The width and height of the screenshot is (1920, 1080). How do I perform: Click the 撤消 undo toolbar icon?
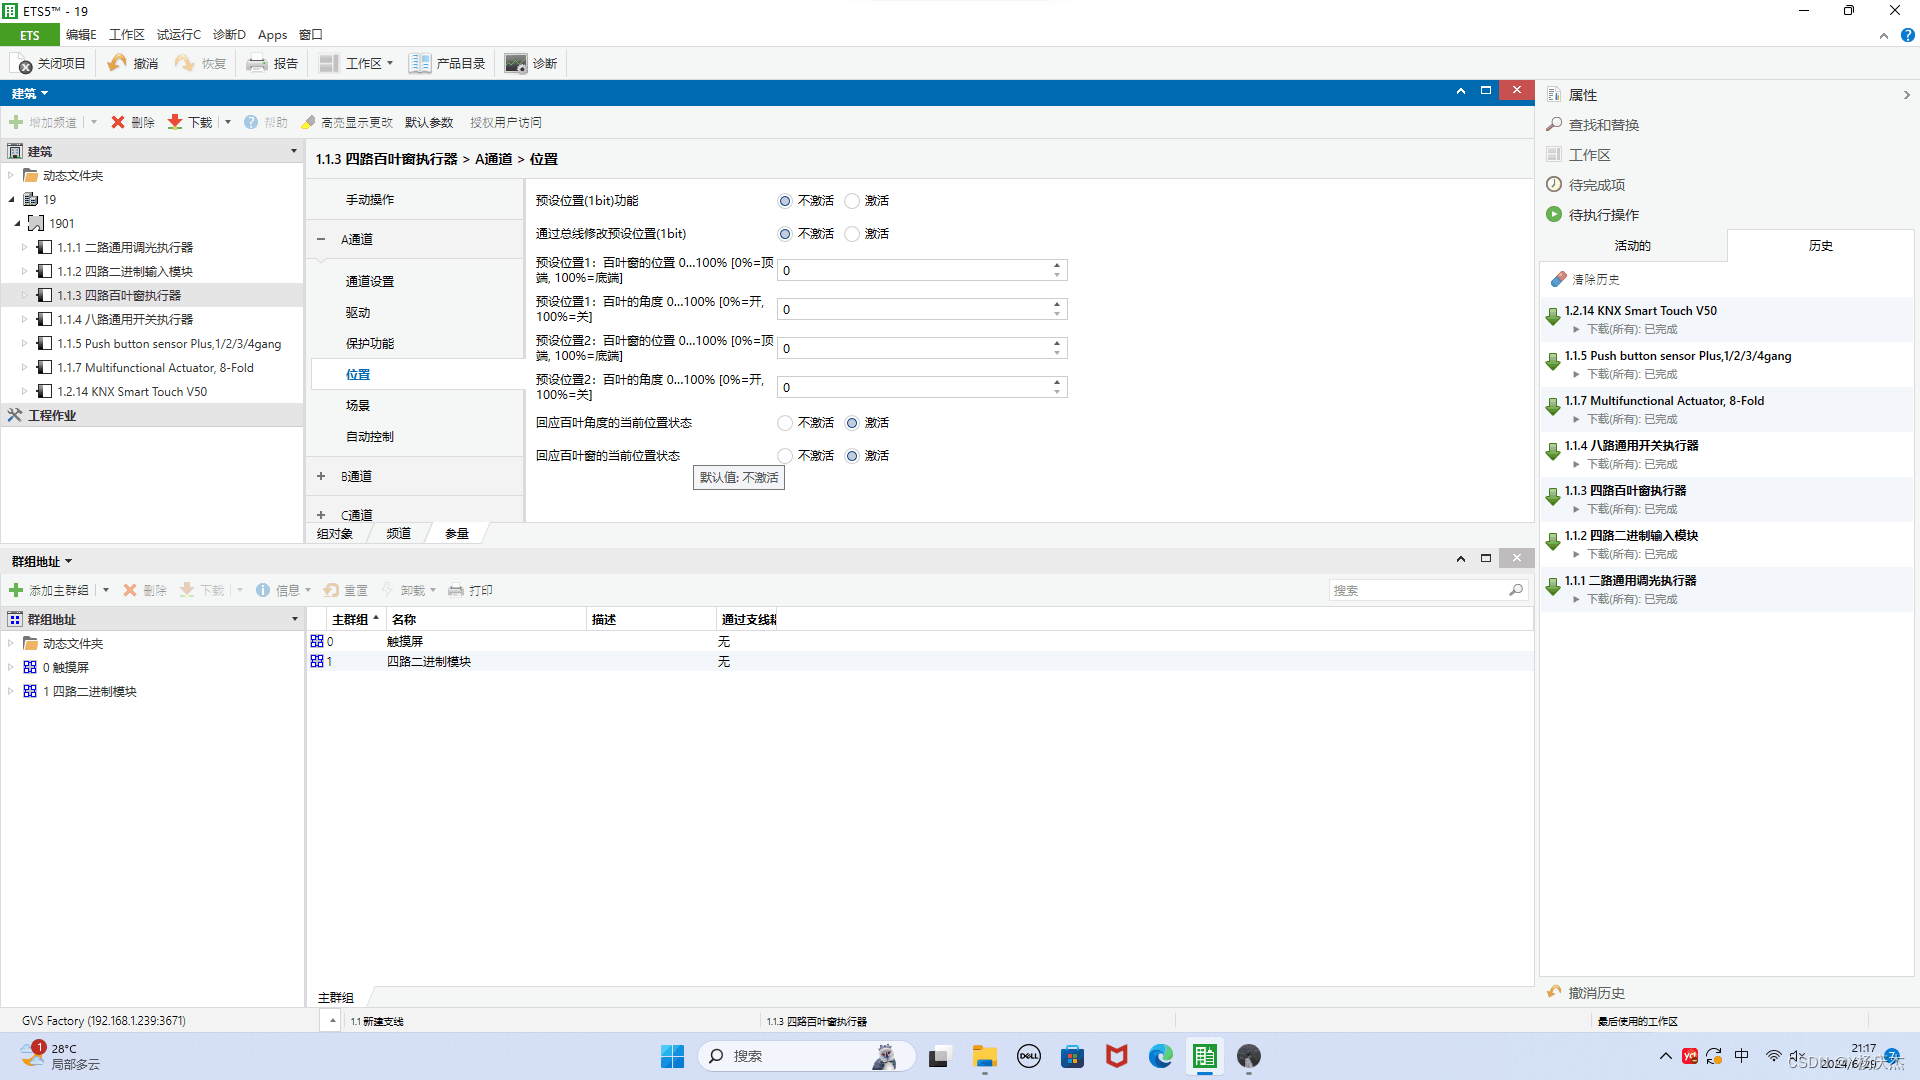pos(118,63)
